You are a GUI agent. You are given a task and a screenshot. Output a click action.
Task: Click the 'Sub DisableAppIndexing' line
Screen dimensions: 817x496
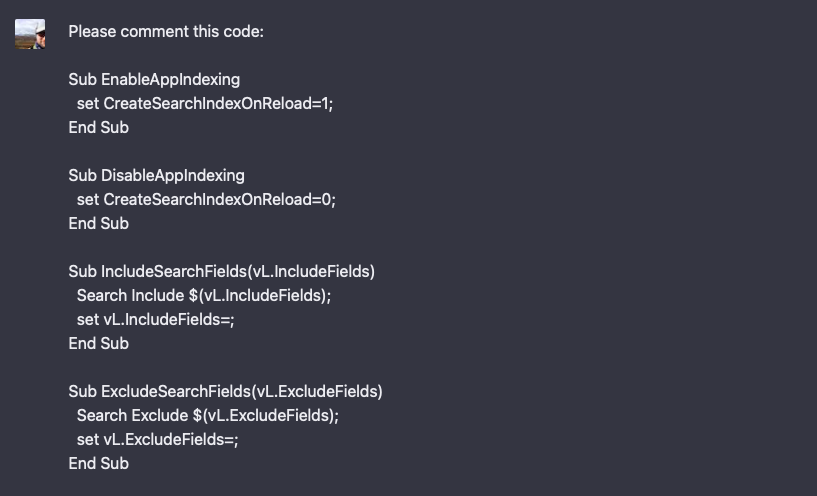(156, 176)
